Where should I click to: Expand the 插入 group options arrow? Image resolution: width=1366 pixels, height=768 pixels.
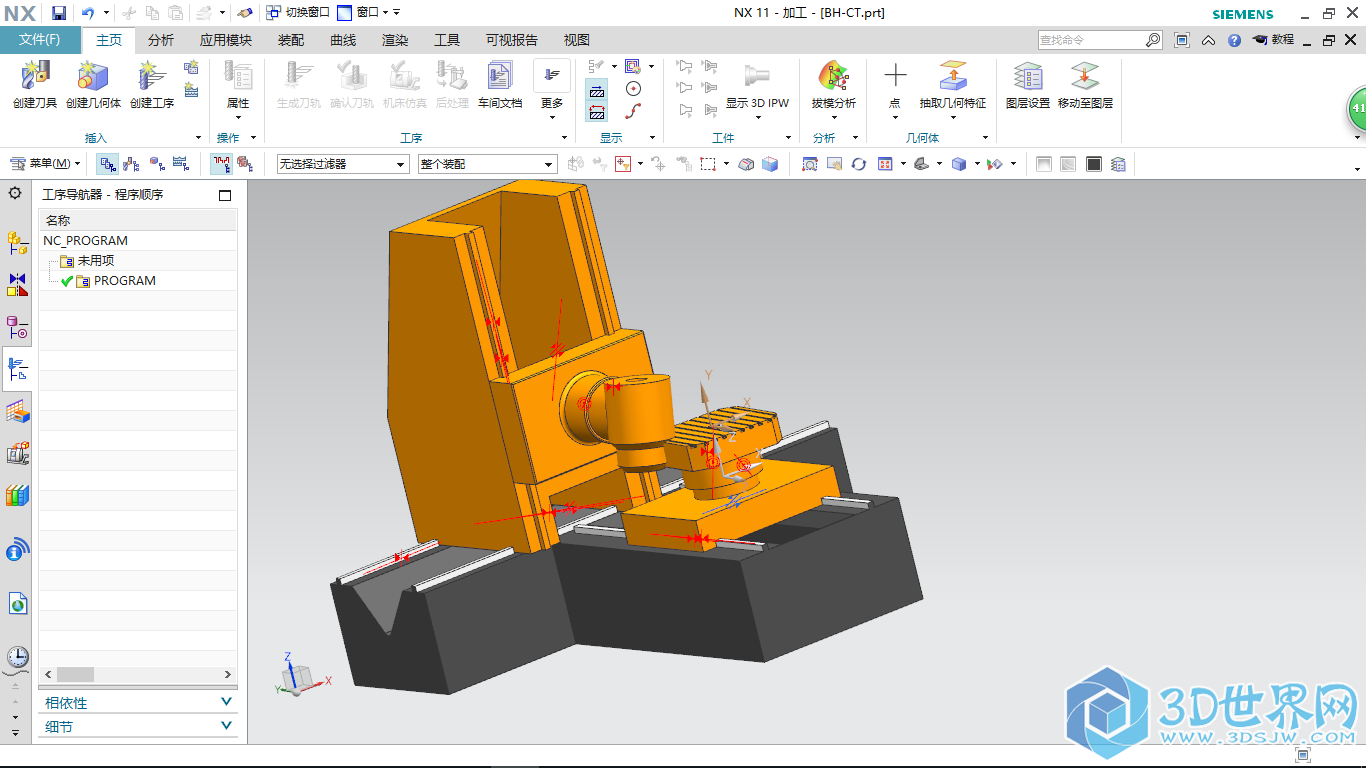tap(196, 138)
